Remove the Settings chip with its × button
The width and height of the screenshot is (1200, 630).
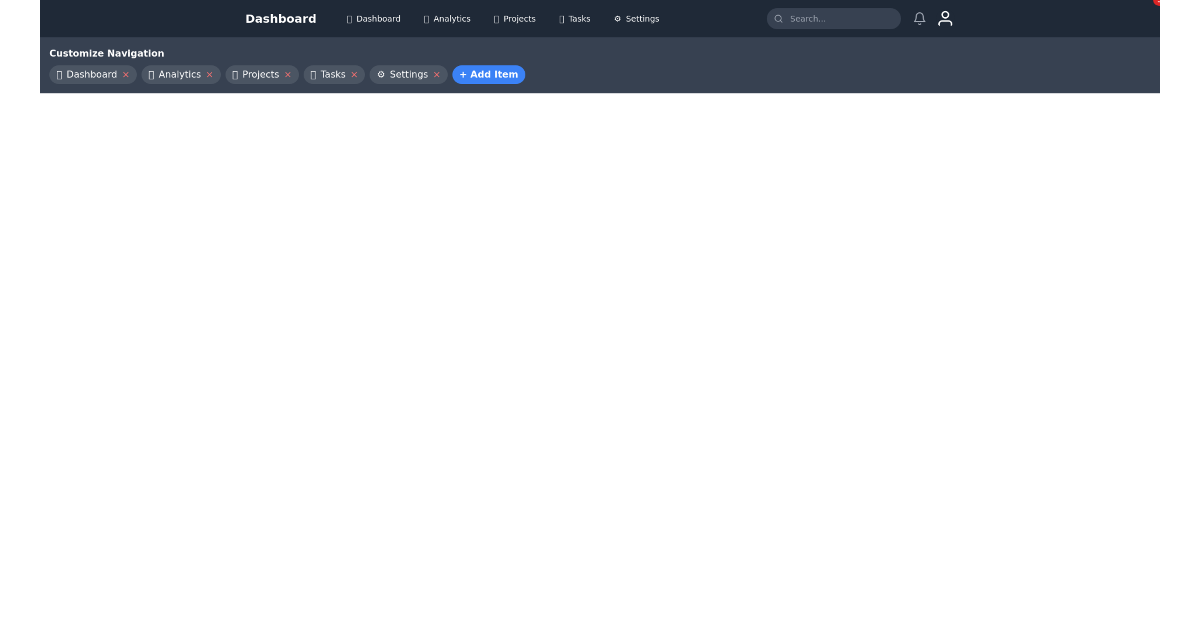437,74
